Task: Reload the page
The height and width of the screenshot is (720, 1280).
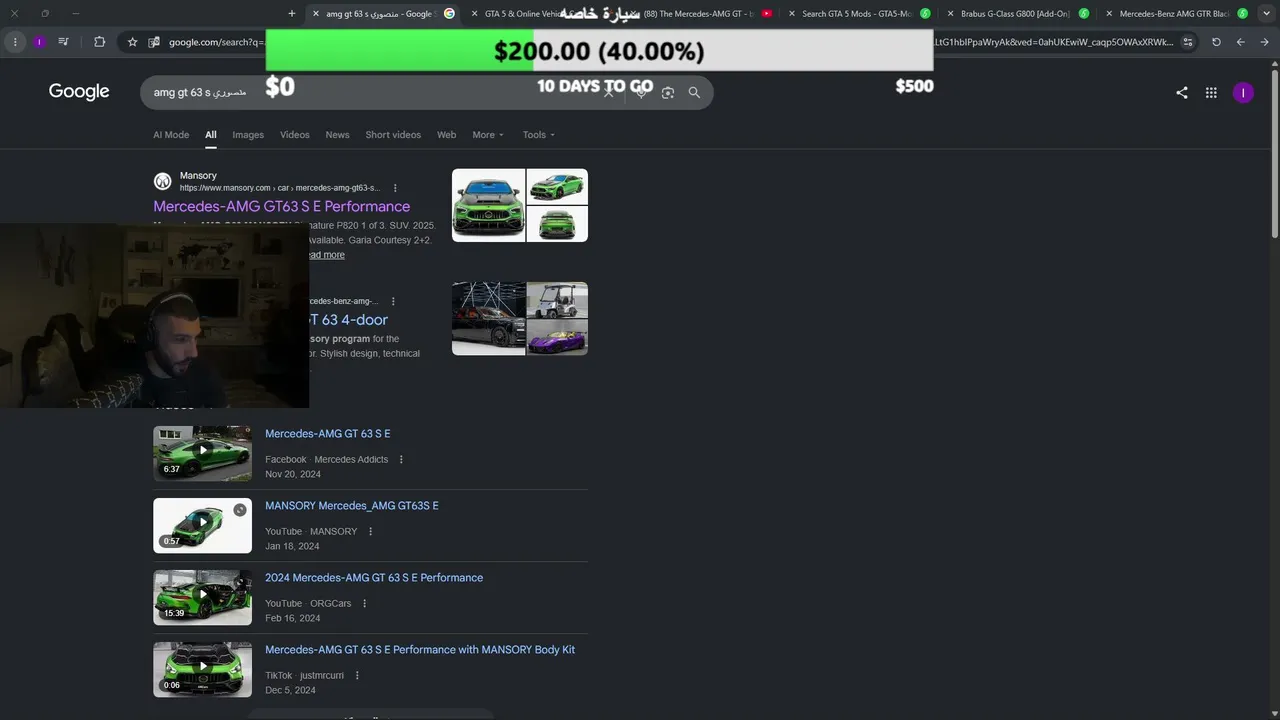Action: (x=1216, y=42)
